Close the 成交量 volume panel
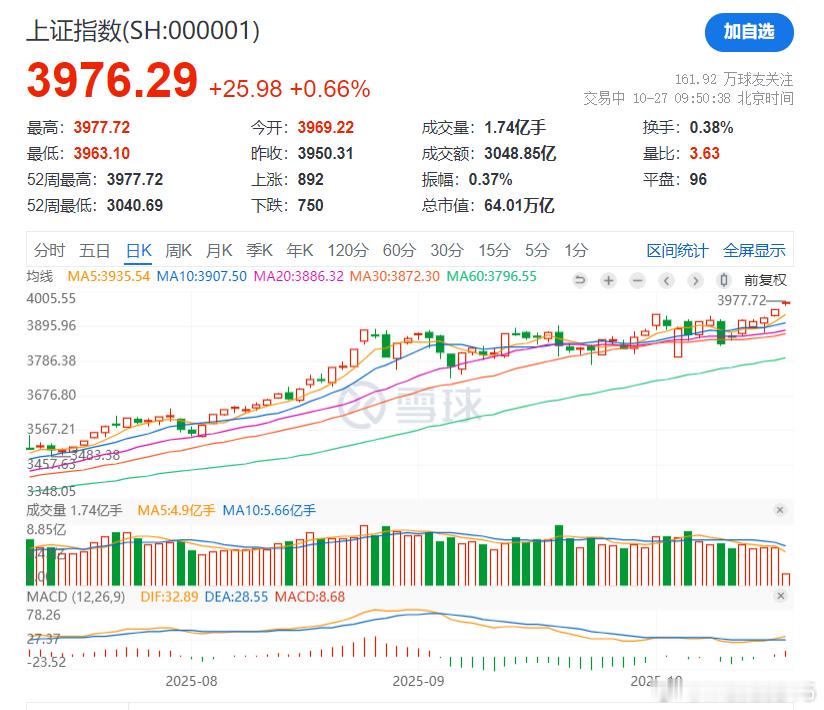824x710 pixels. pyautogui.click(x=780, y=510)
